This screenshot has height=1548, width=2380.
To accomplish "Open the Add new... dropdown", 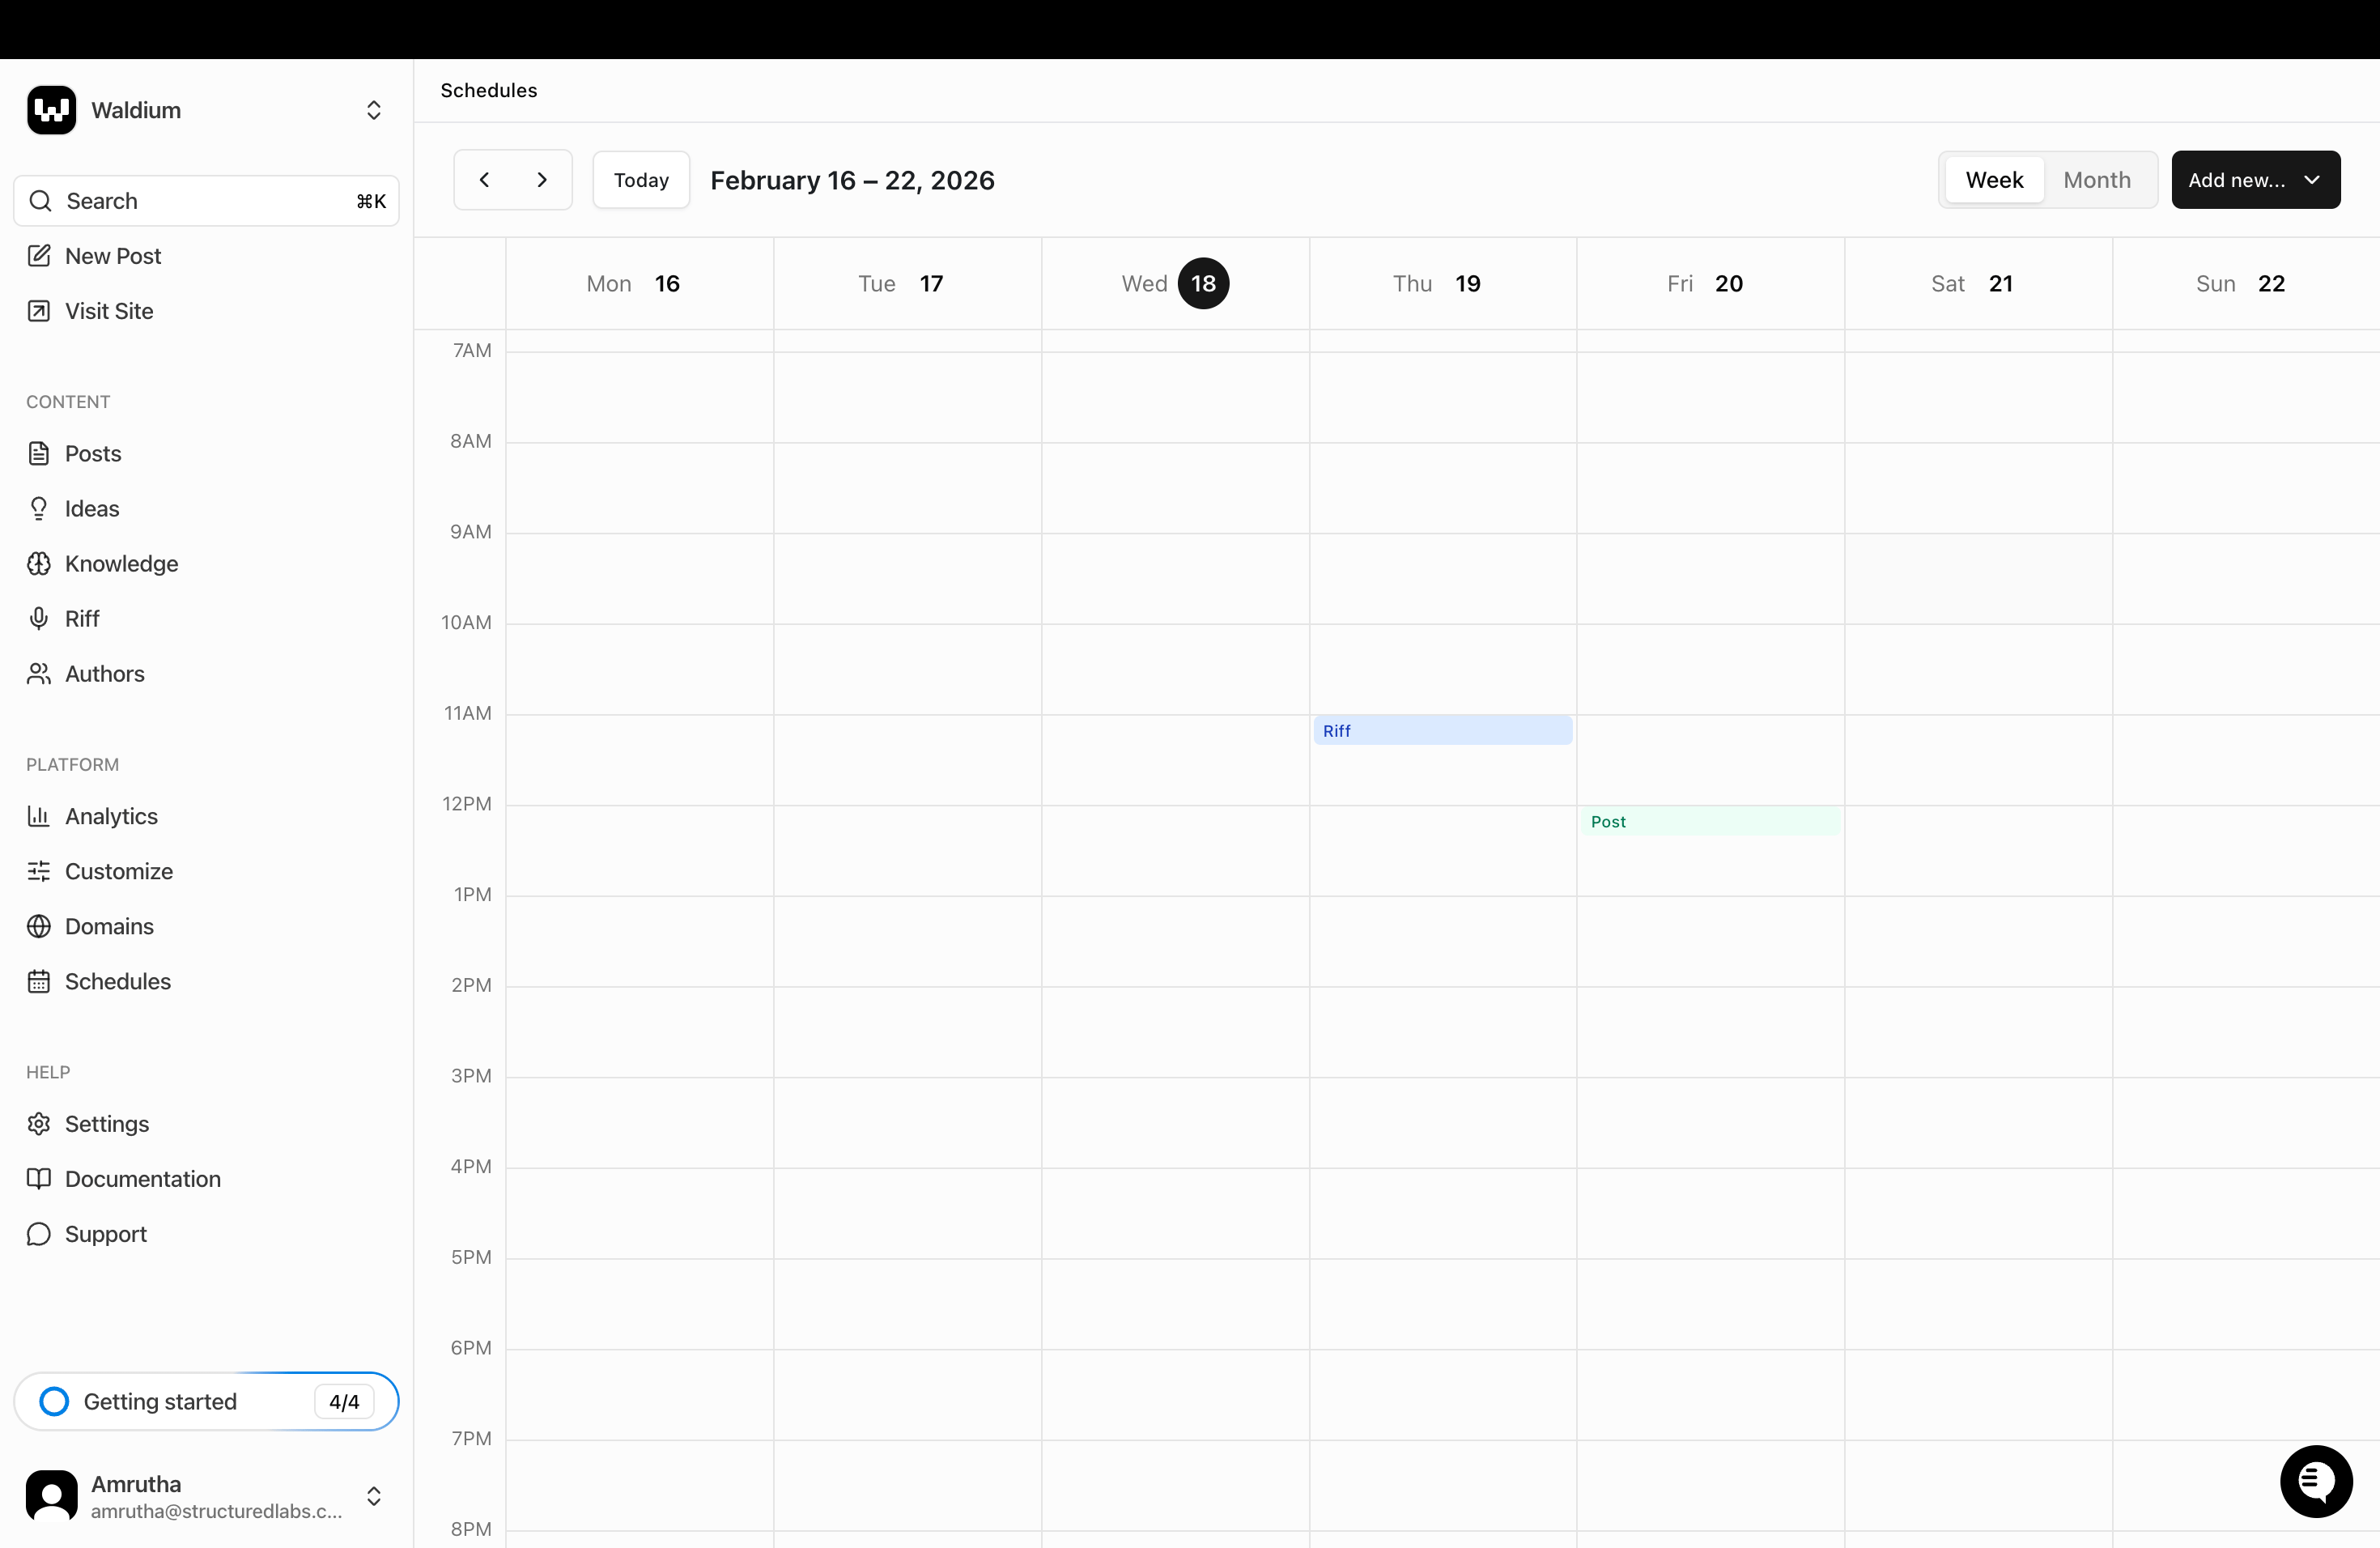I will [x=2254, y=180].
